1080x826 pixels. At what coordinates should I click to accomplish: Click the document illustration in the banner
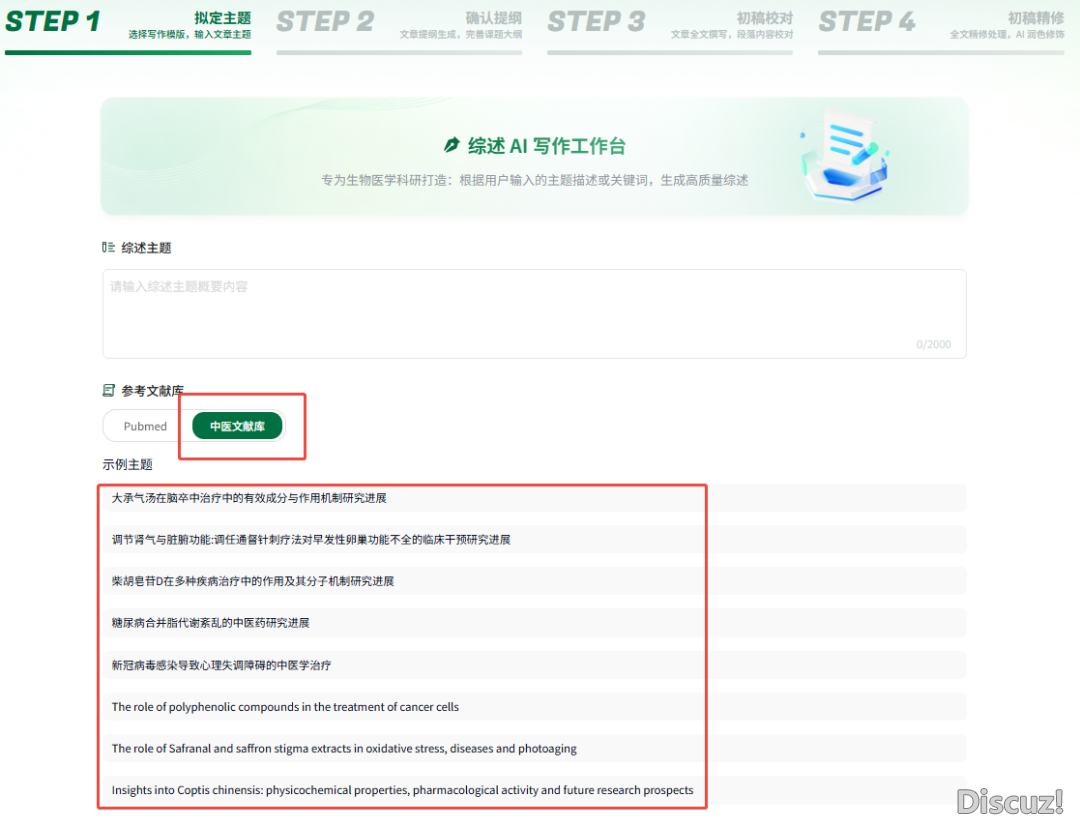pyautogui.click(x=844, y=156)
